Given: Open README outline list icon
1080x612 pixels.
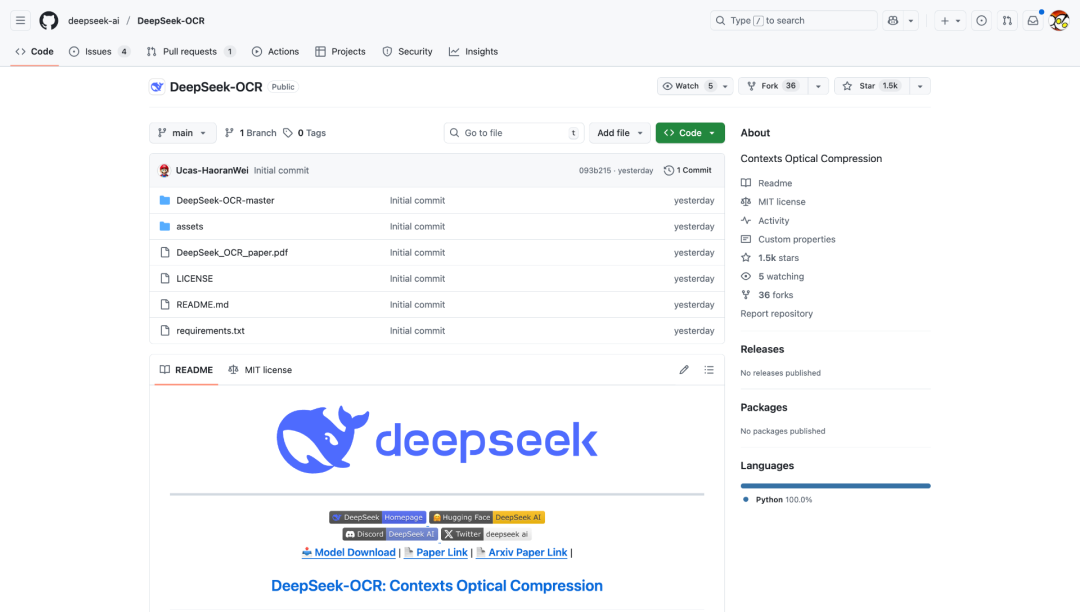Looking at the screenshot, I should tap(709, 370).
